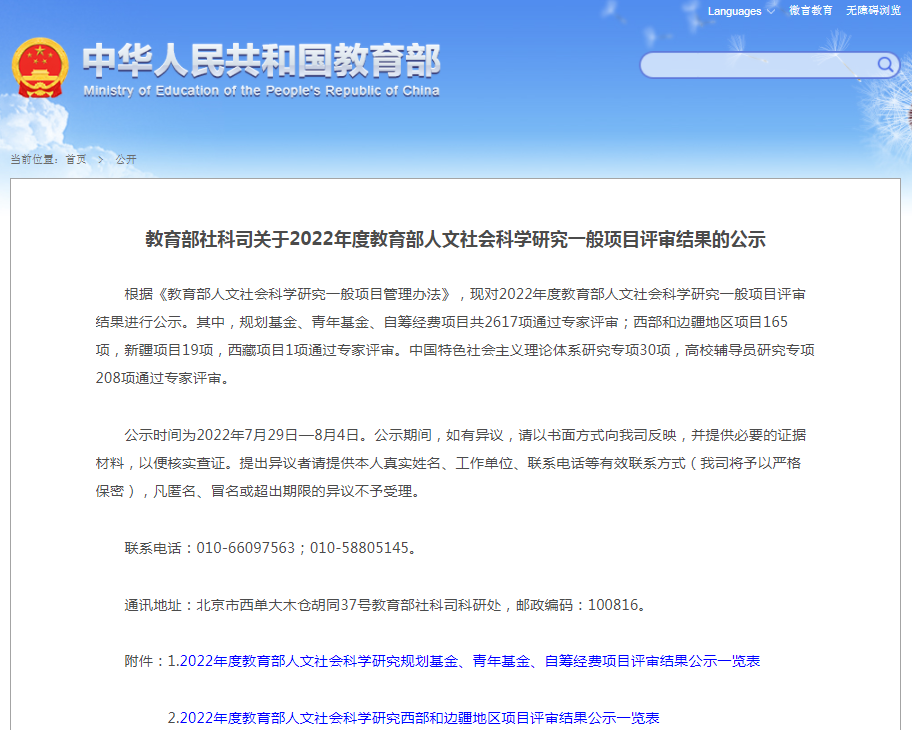The image size is (912, 730).
Task: Open attachment 1 规划基金 results list
Action: pyautogui.click(x=470, y=661)
